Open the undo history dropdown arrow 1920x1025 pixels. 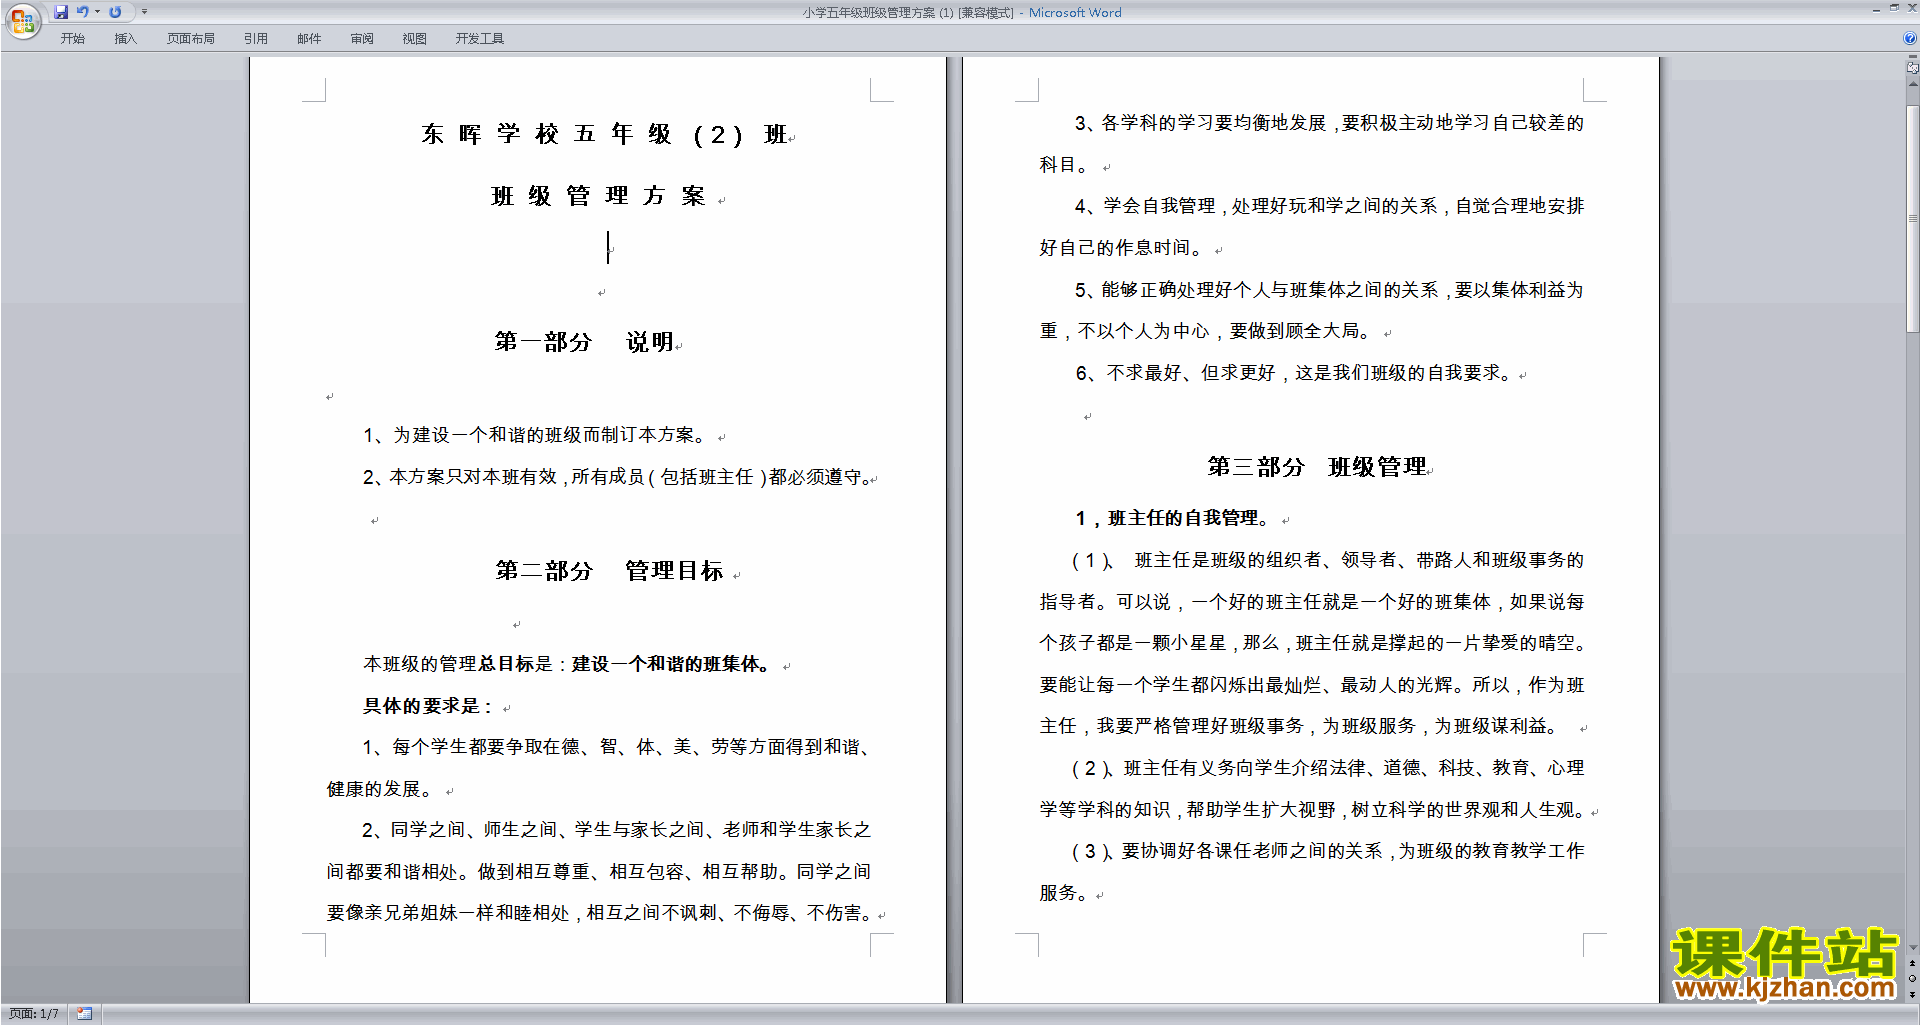[98, 12]
